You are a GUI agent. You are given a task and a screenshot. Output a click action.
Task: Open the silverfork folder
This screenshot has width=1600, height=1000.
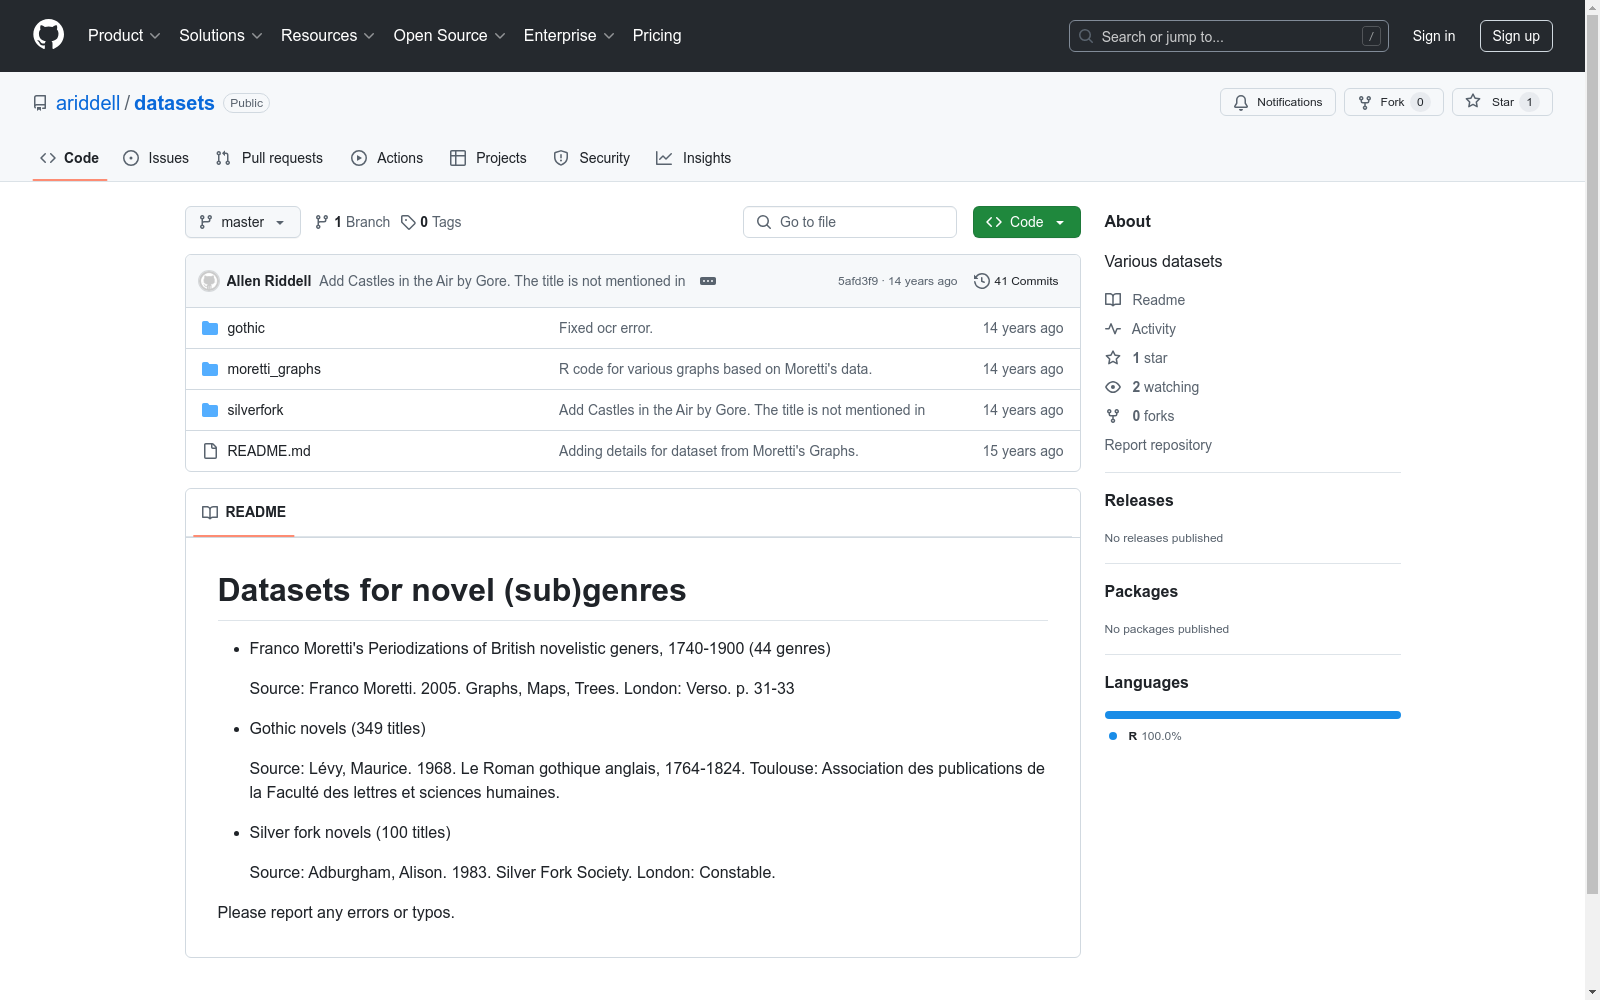click(255, 410)
